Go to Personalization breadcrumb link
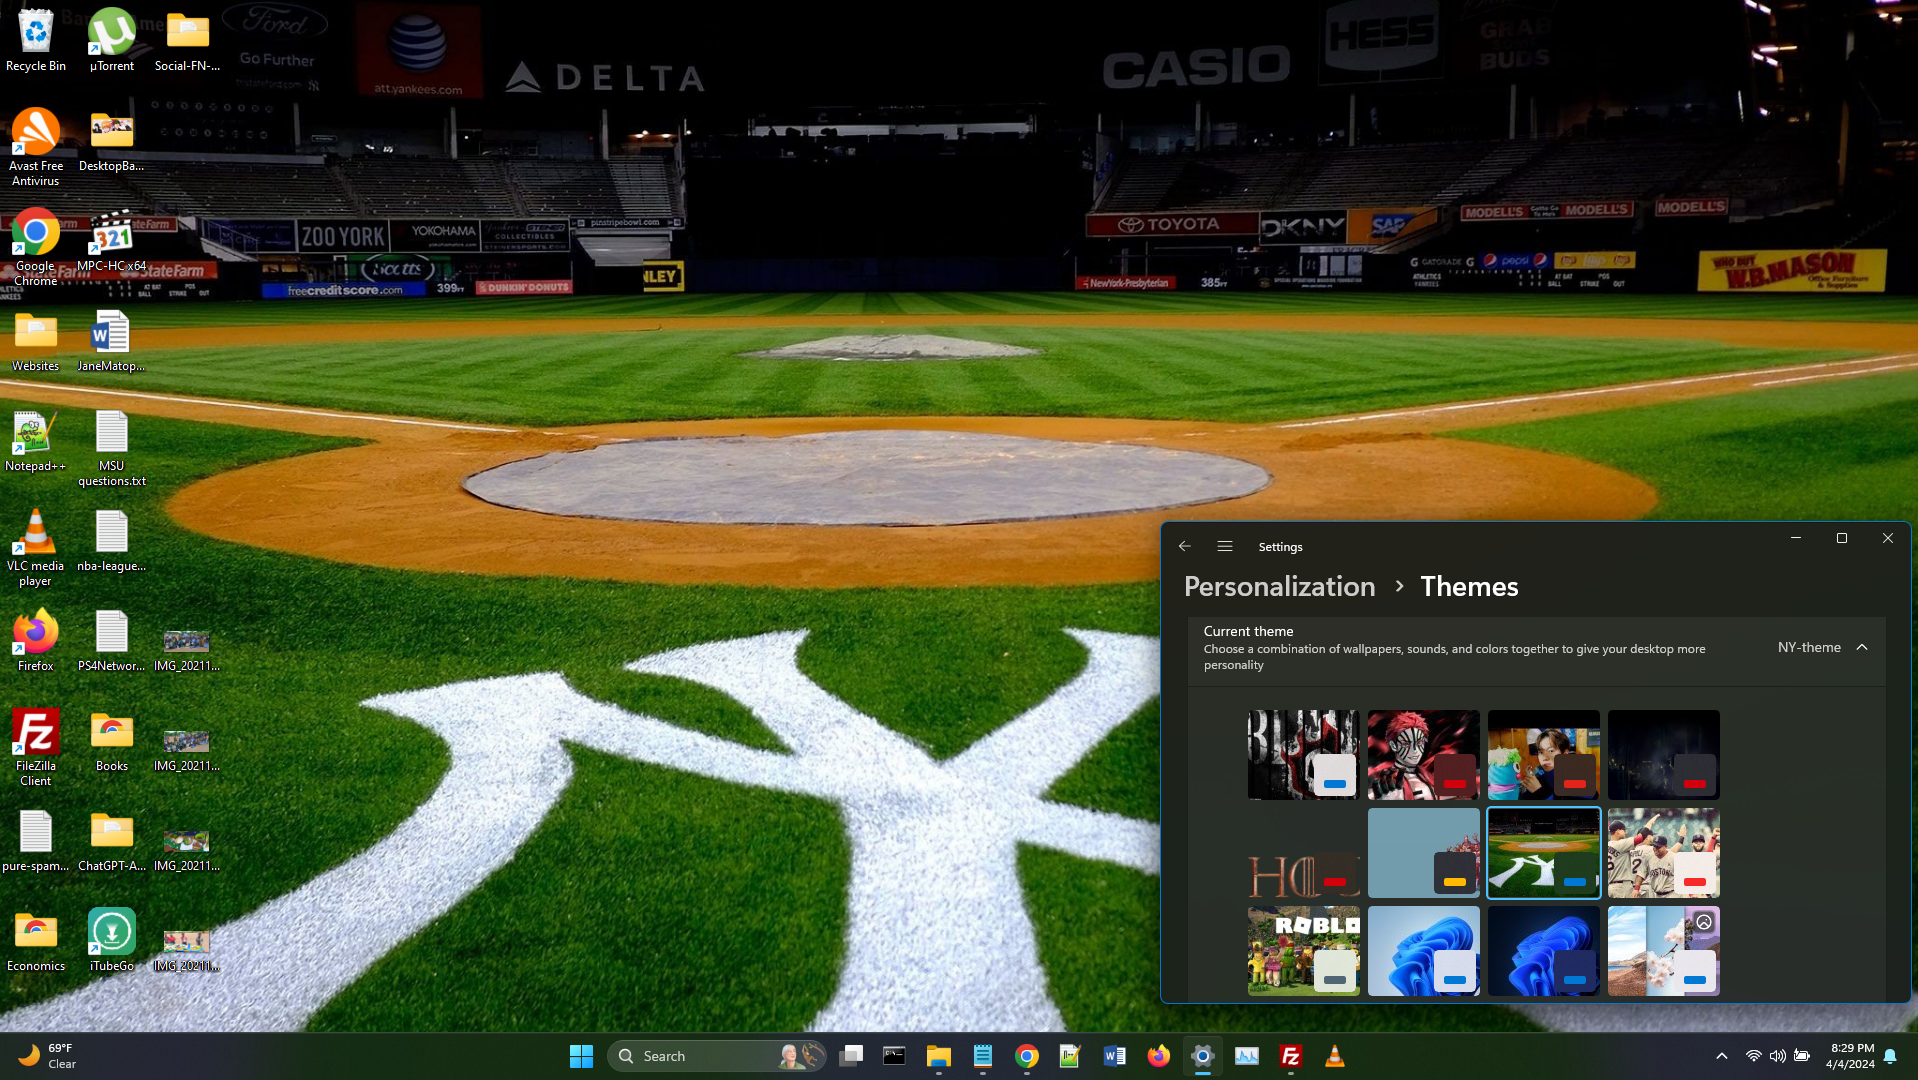 (x=1279, y=587)
